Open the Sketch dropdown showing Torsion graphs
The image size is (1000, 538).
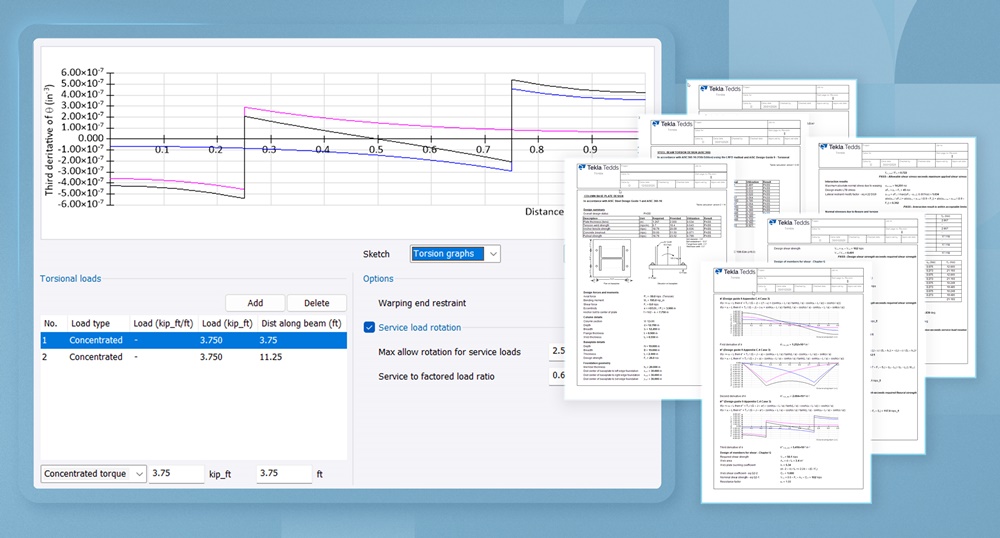(455, 254)
